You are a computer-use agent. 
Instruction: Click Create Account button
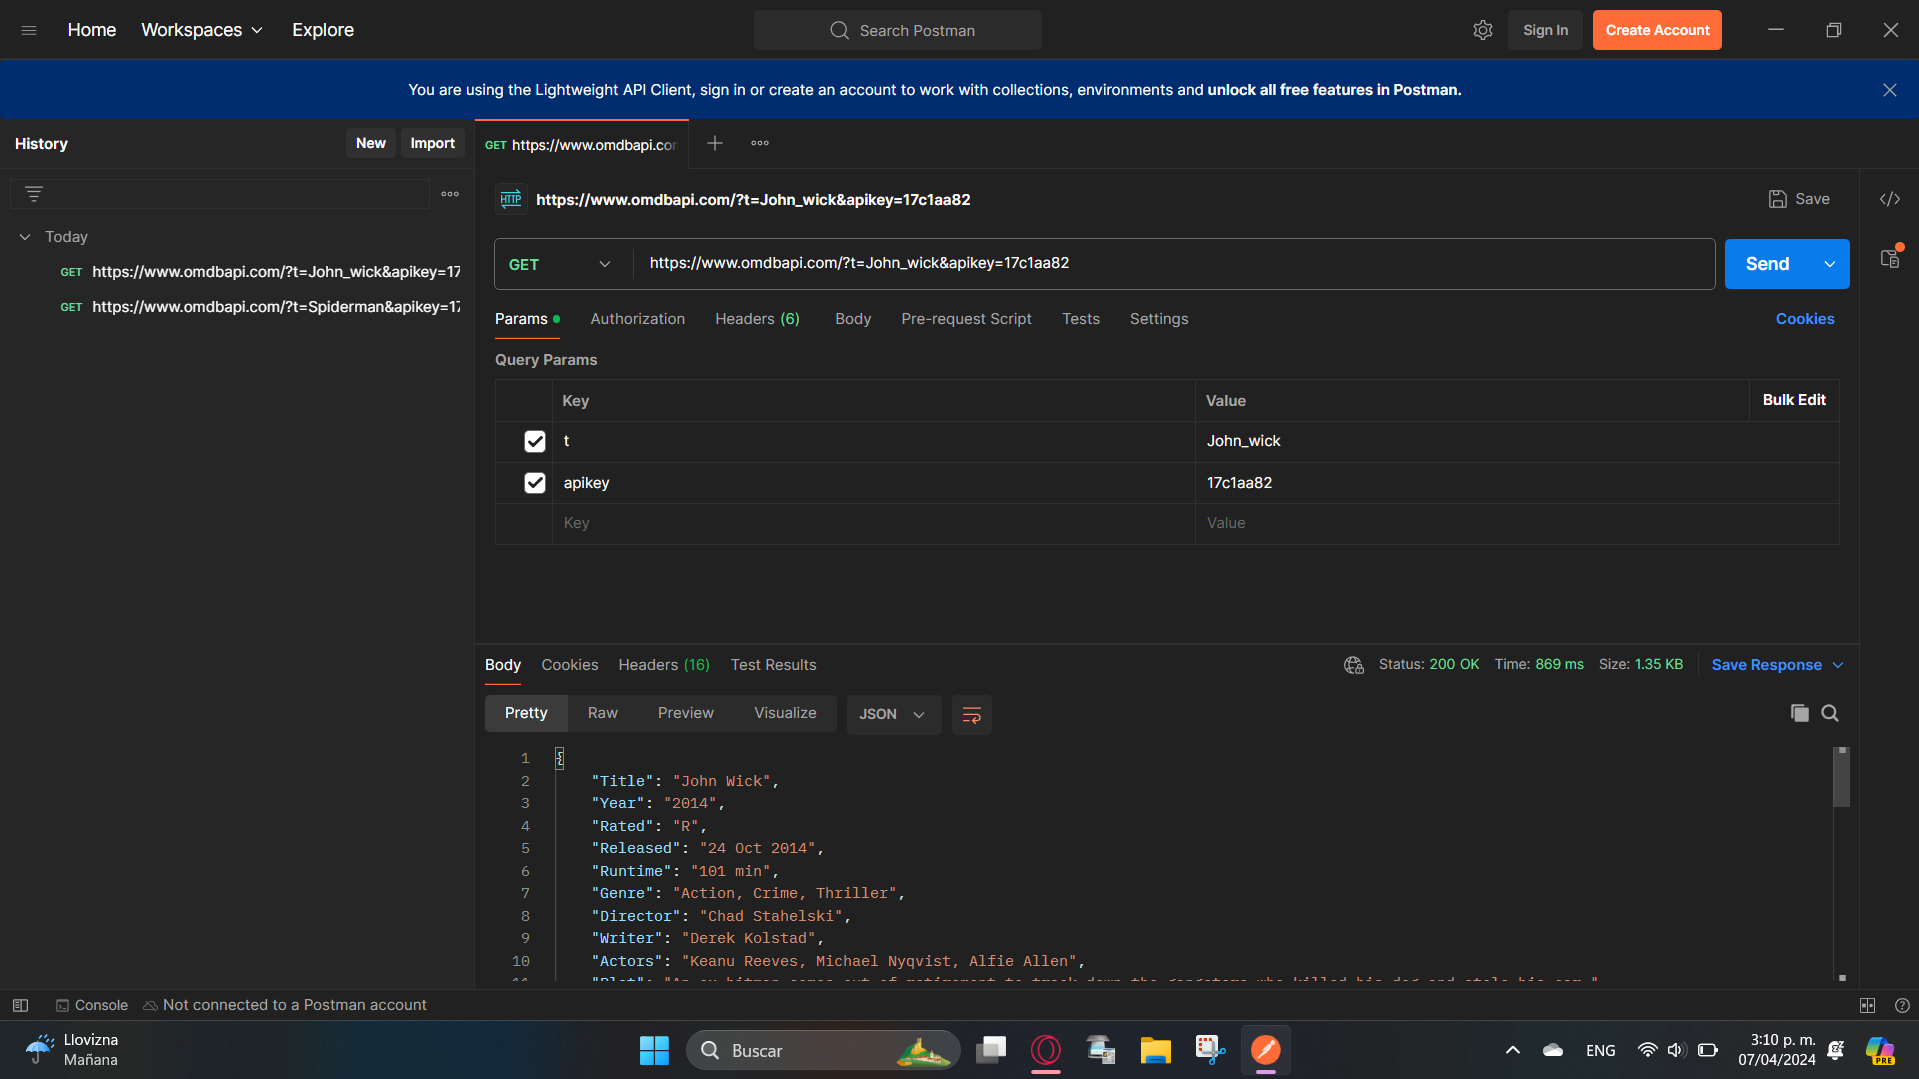pos(1657,30)
